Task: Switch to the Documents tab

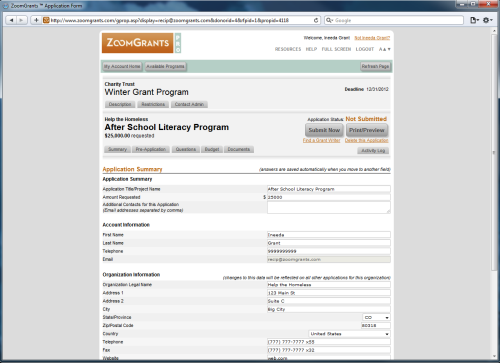Action: point(239,149)
